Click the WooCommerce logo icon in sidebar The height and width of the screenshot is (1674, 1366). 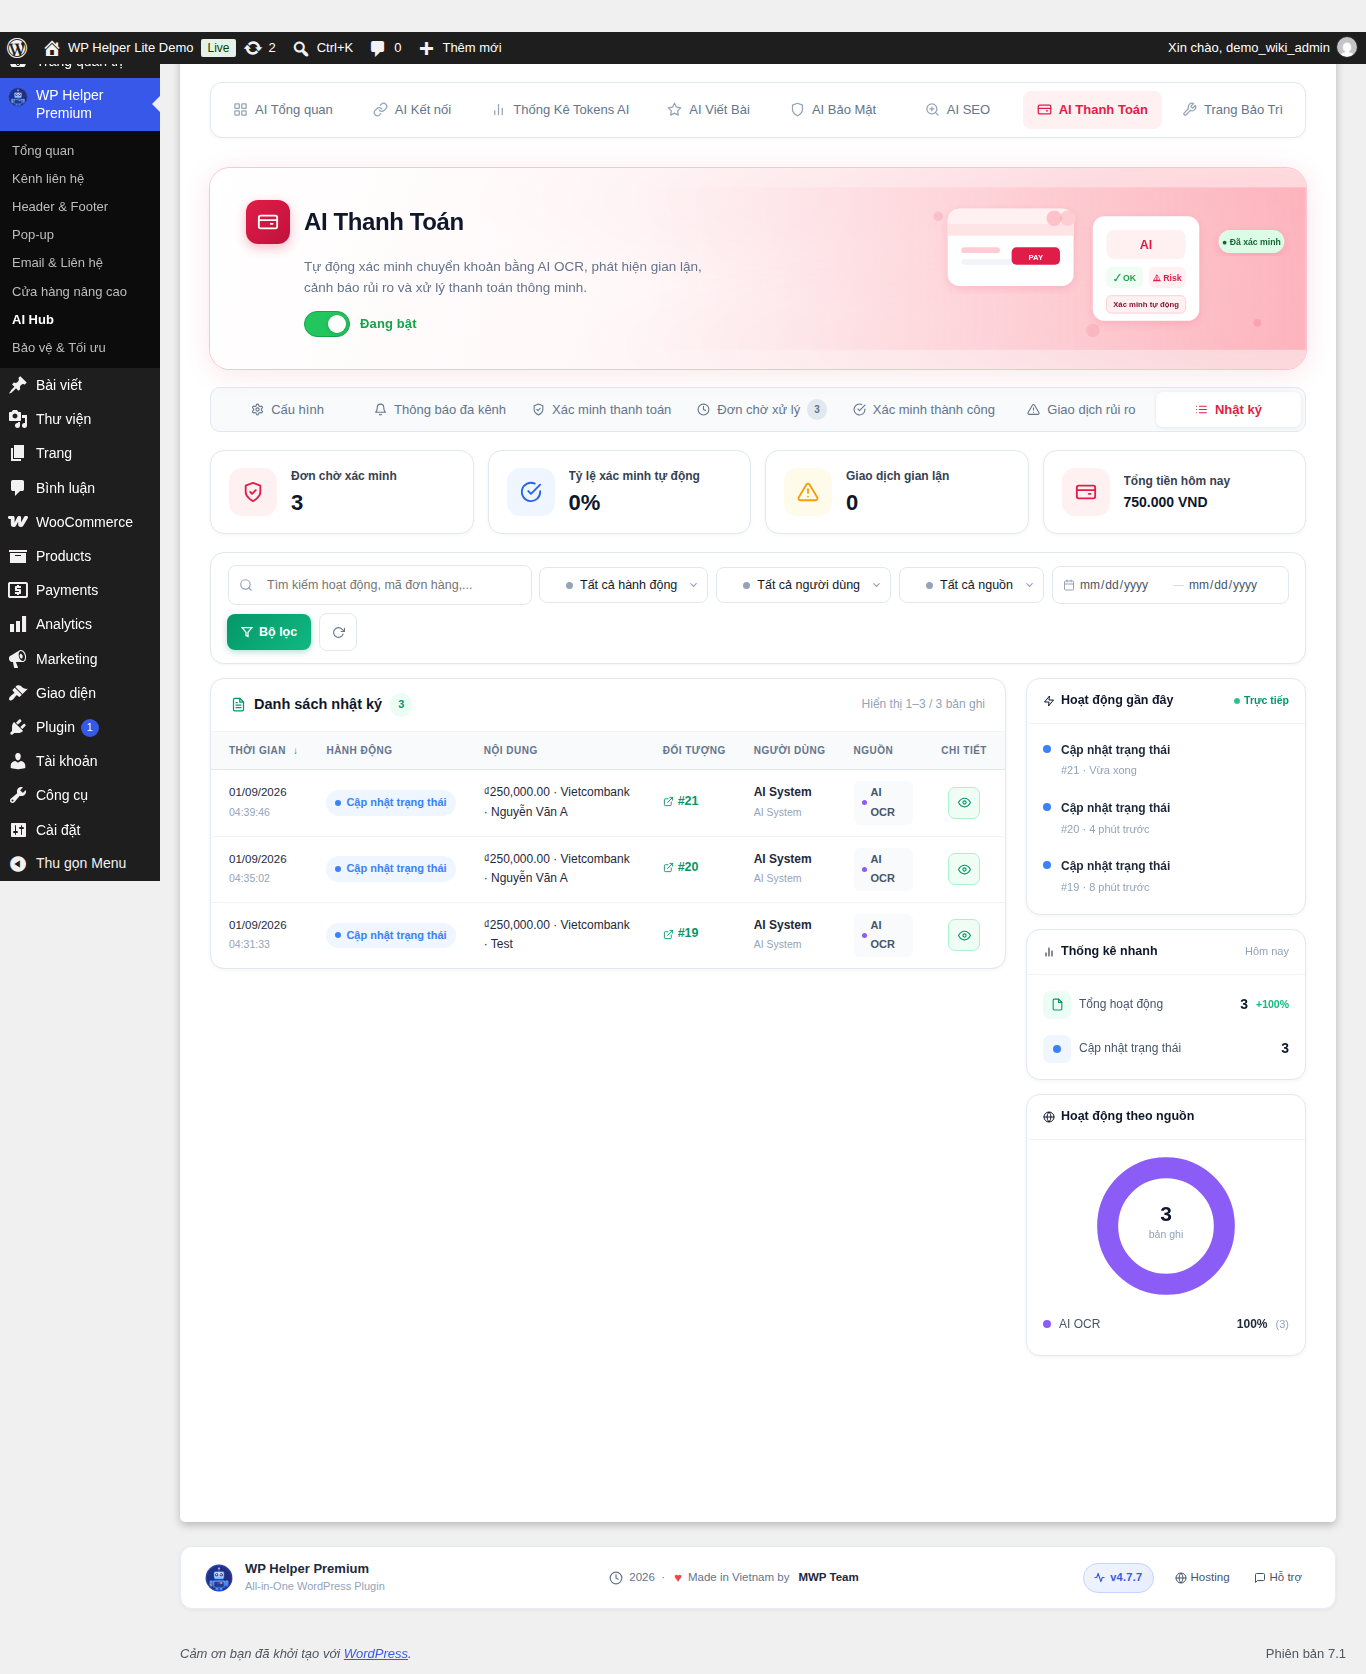click(x=18, y=522)
